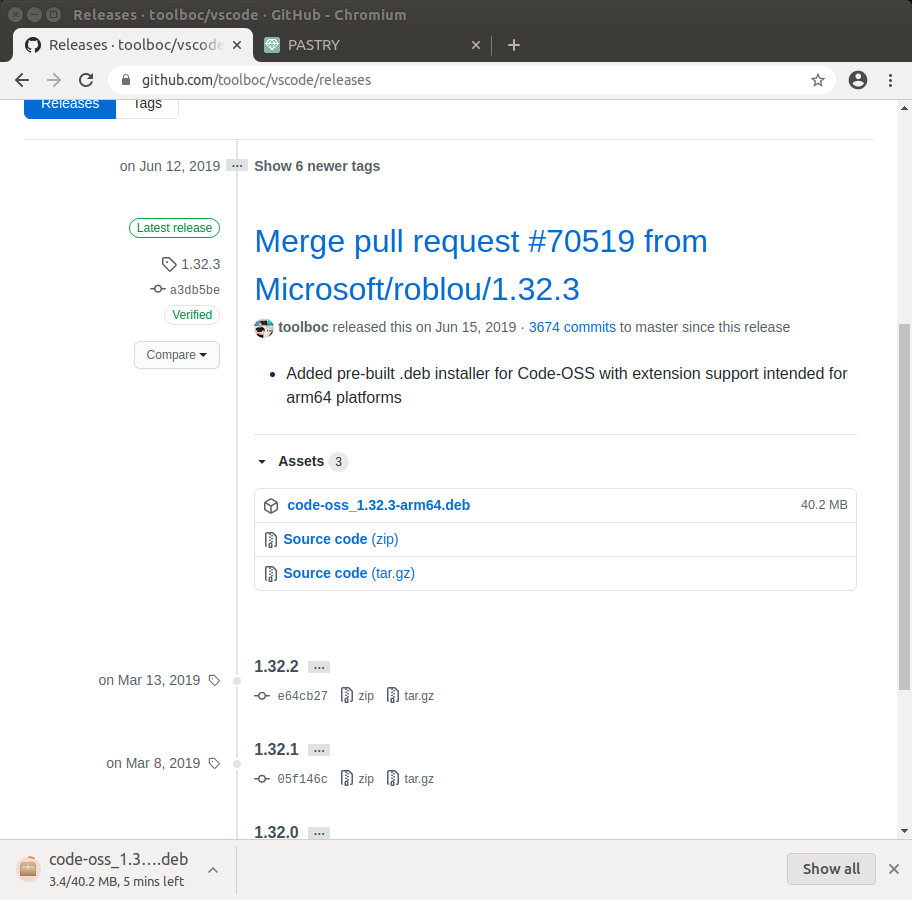This screenshot has width=912, height=900.
Task: Expand the ellipsis next to 1.32.2
Action: [319, 667]
